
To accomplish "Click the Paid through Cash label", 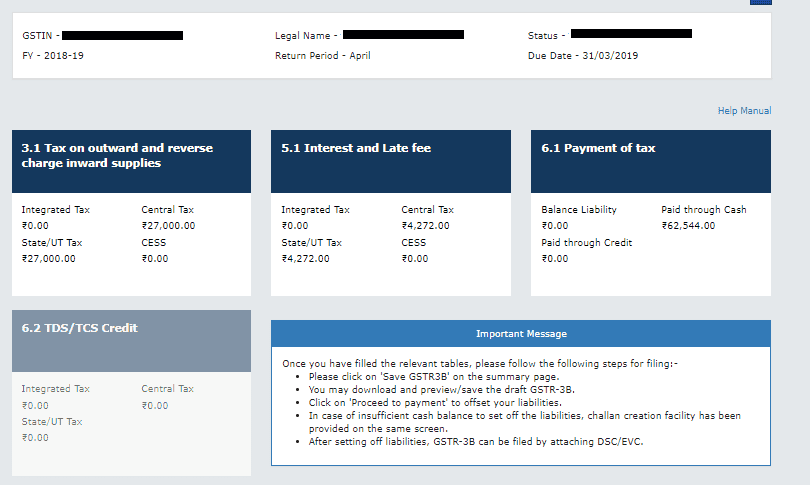I will click(704, 210).
